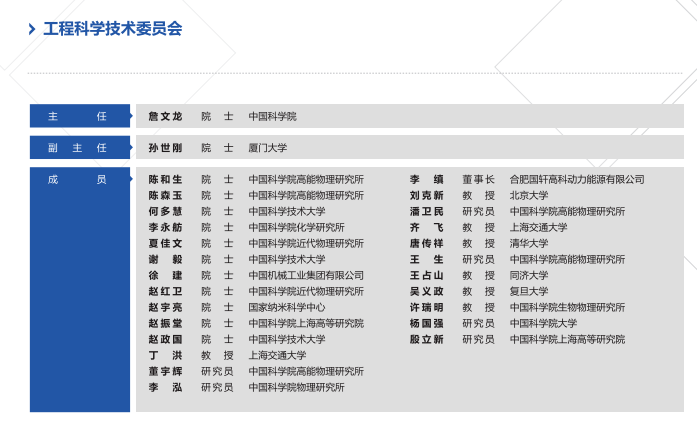Click 中国科学院物理研究所 in 李泓 row

pos(296,388)
